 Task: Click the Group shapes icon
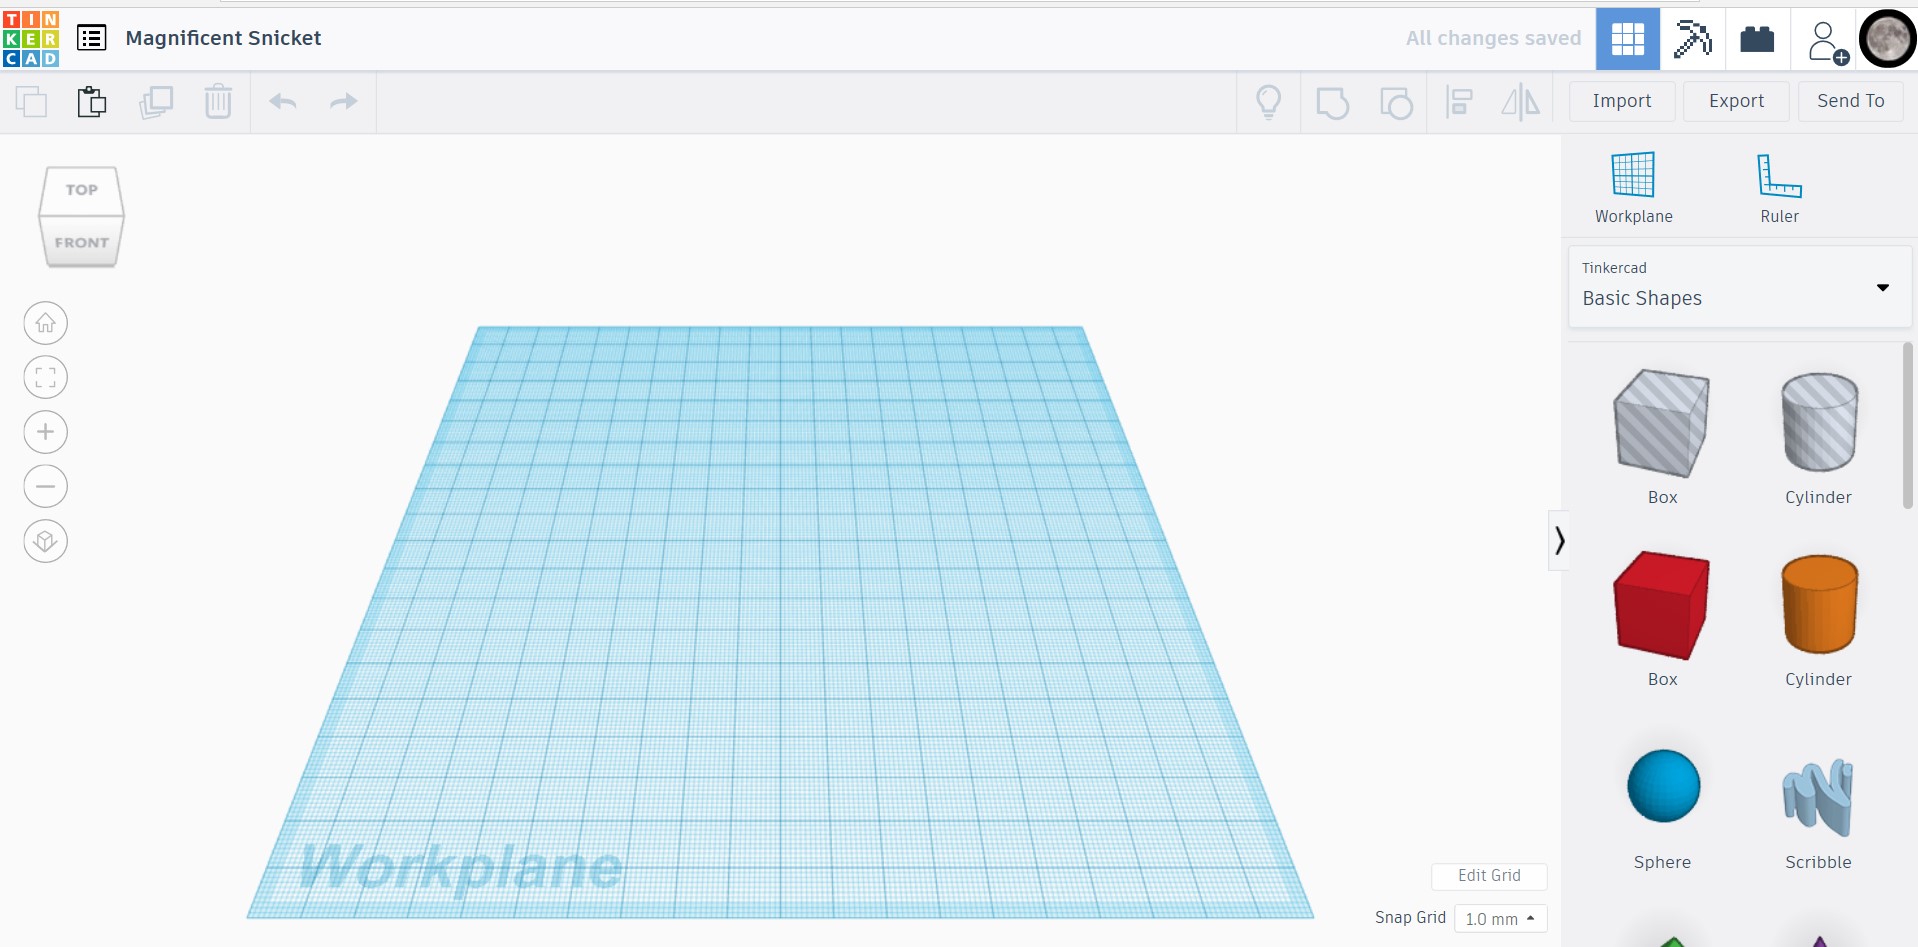pos(1332,102)
